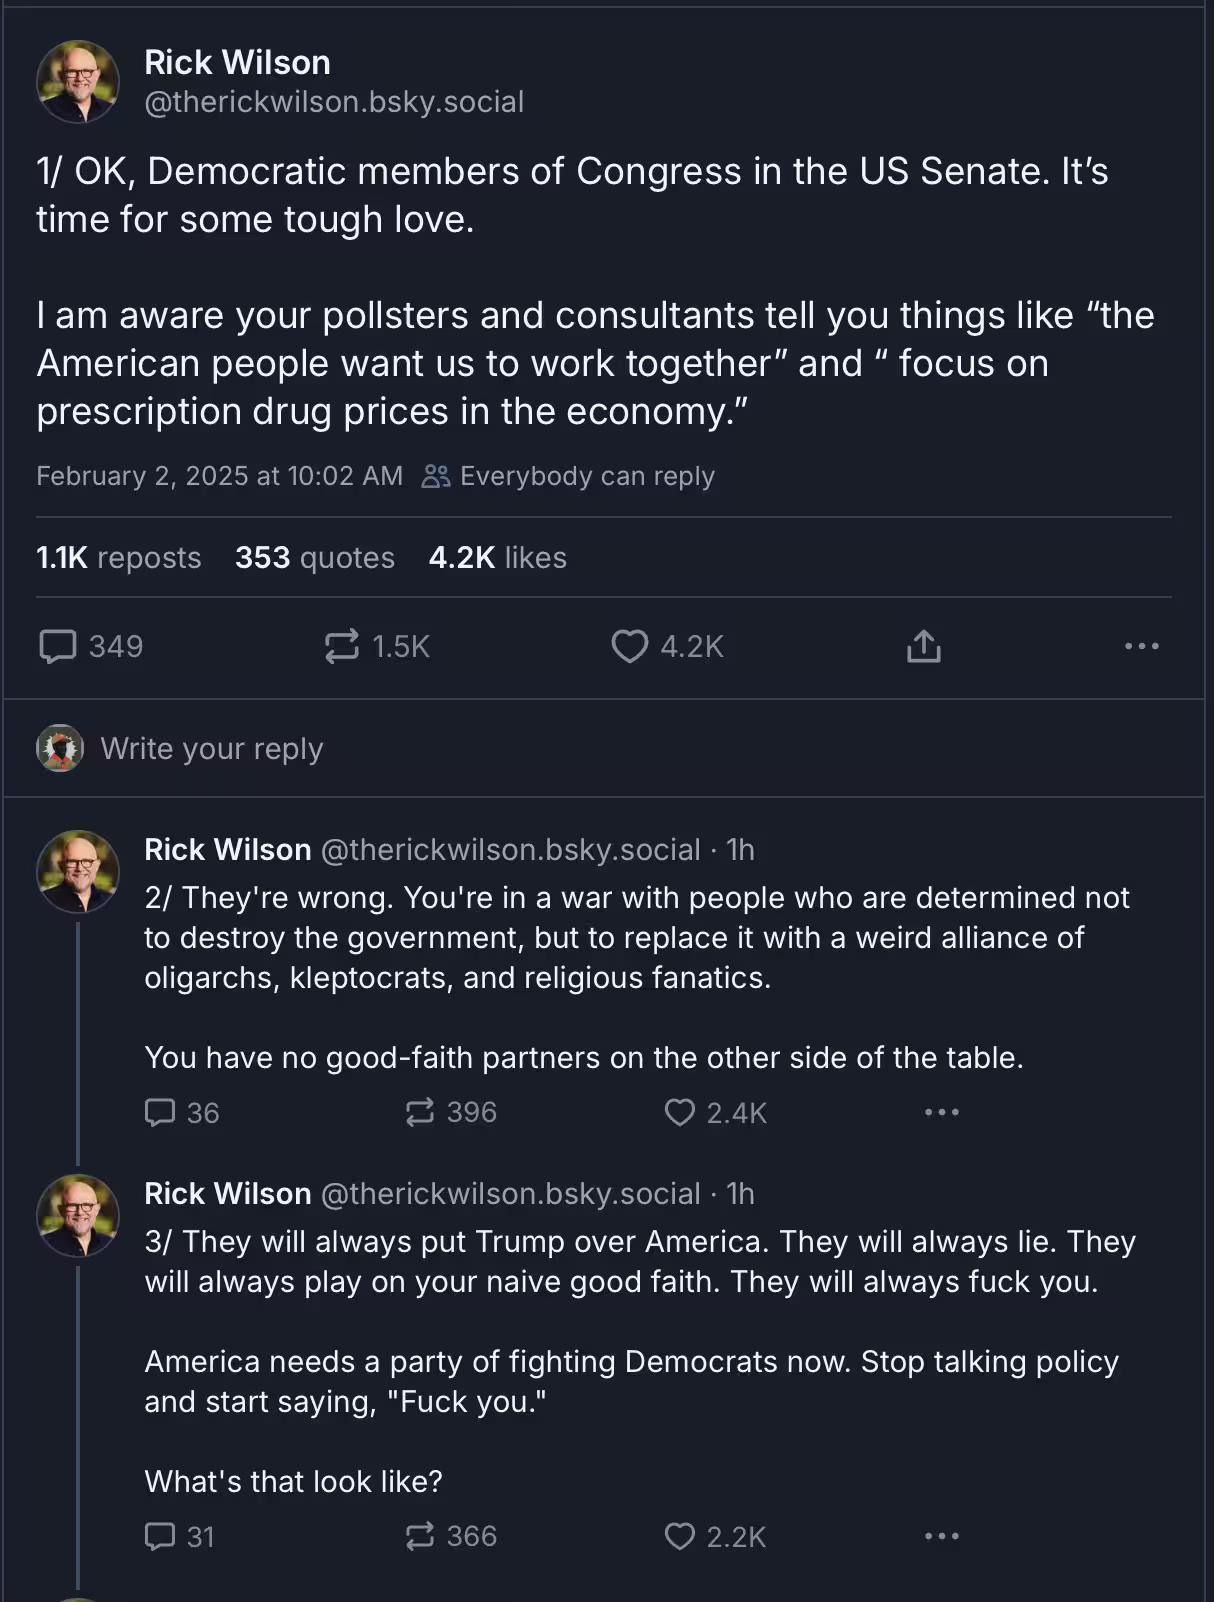
Task: Reply to 3/ post with 31 comments
Action: click(x=160, y=1536)
